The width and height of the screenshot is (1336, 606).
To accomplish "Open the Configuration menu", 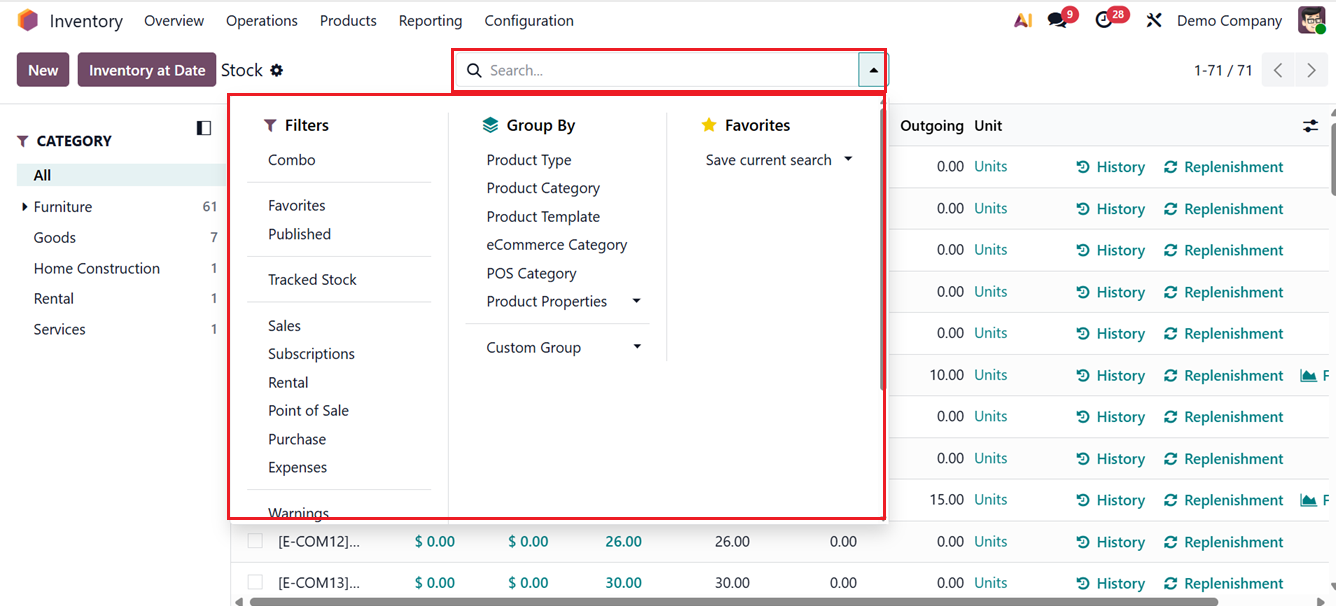I will [529, 21].
